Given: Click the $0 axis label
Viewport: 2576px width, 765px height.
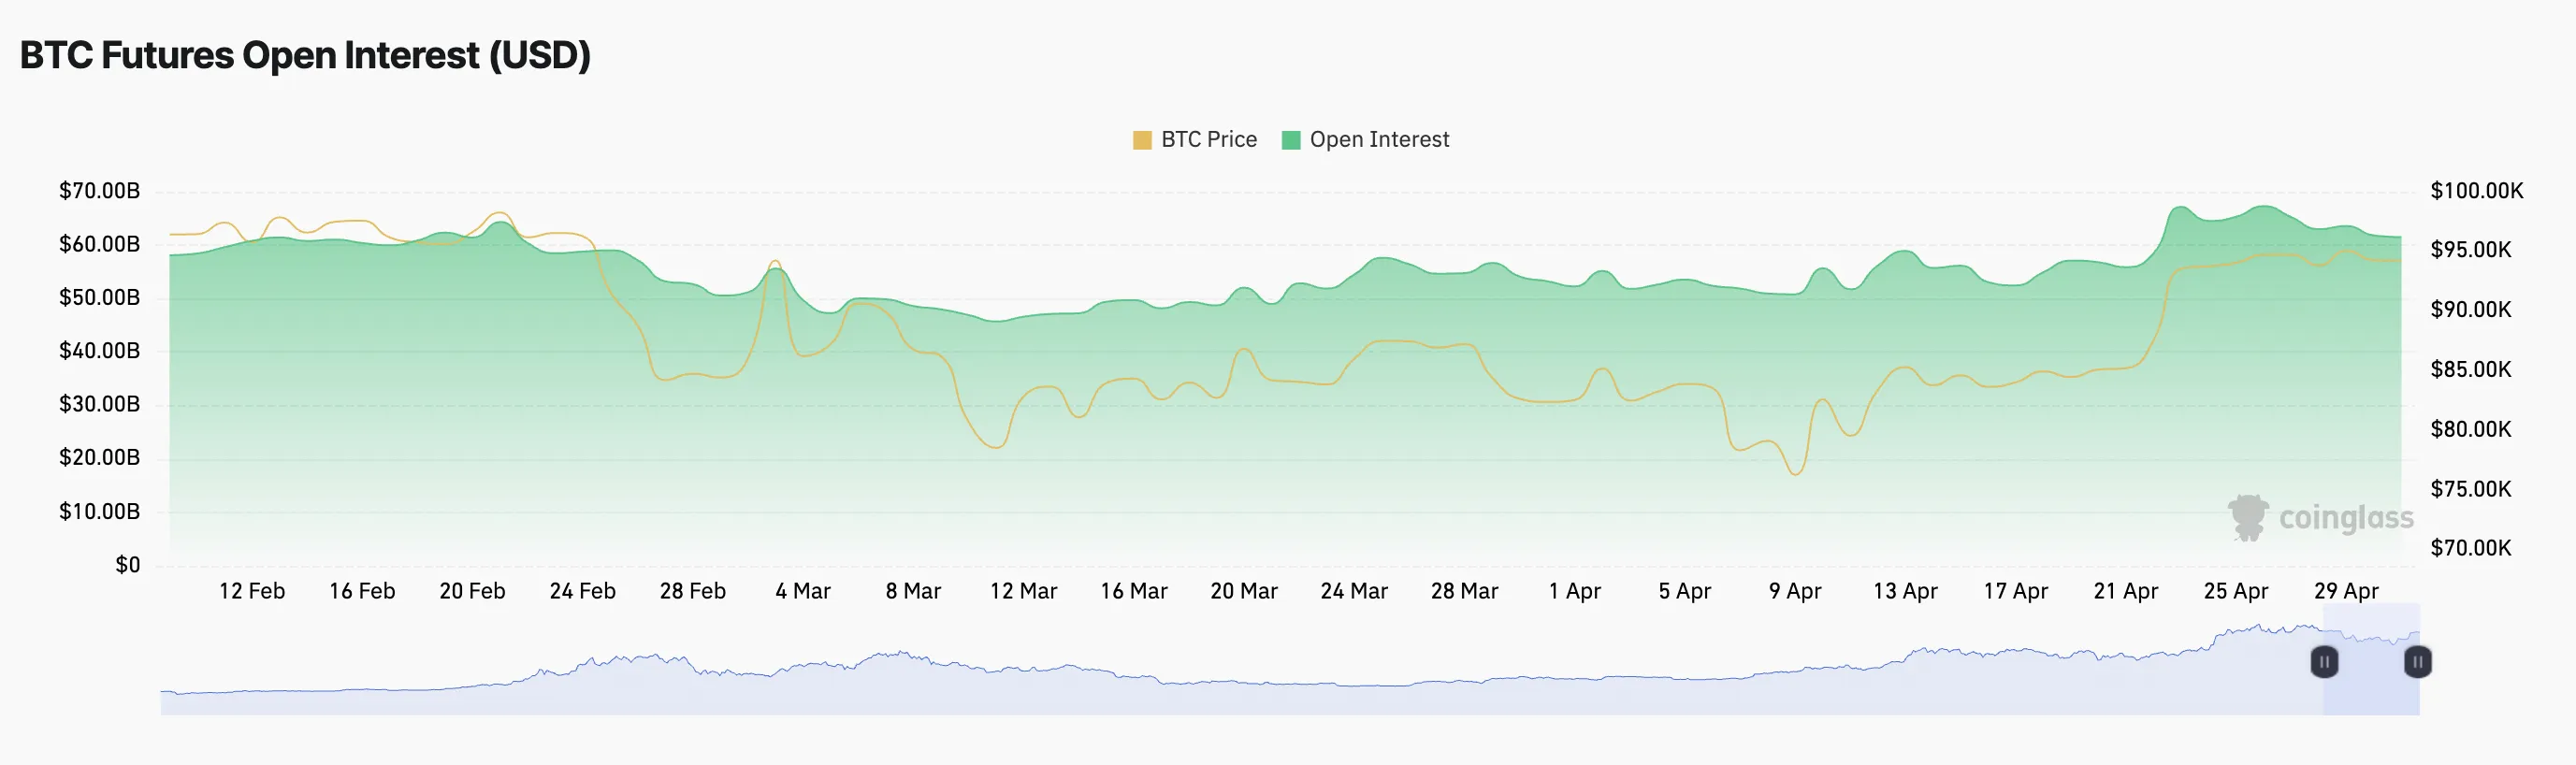Looking at the screenshot, I should (127, 565).
